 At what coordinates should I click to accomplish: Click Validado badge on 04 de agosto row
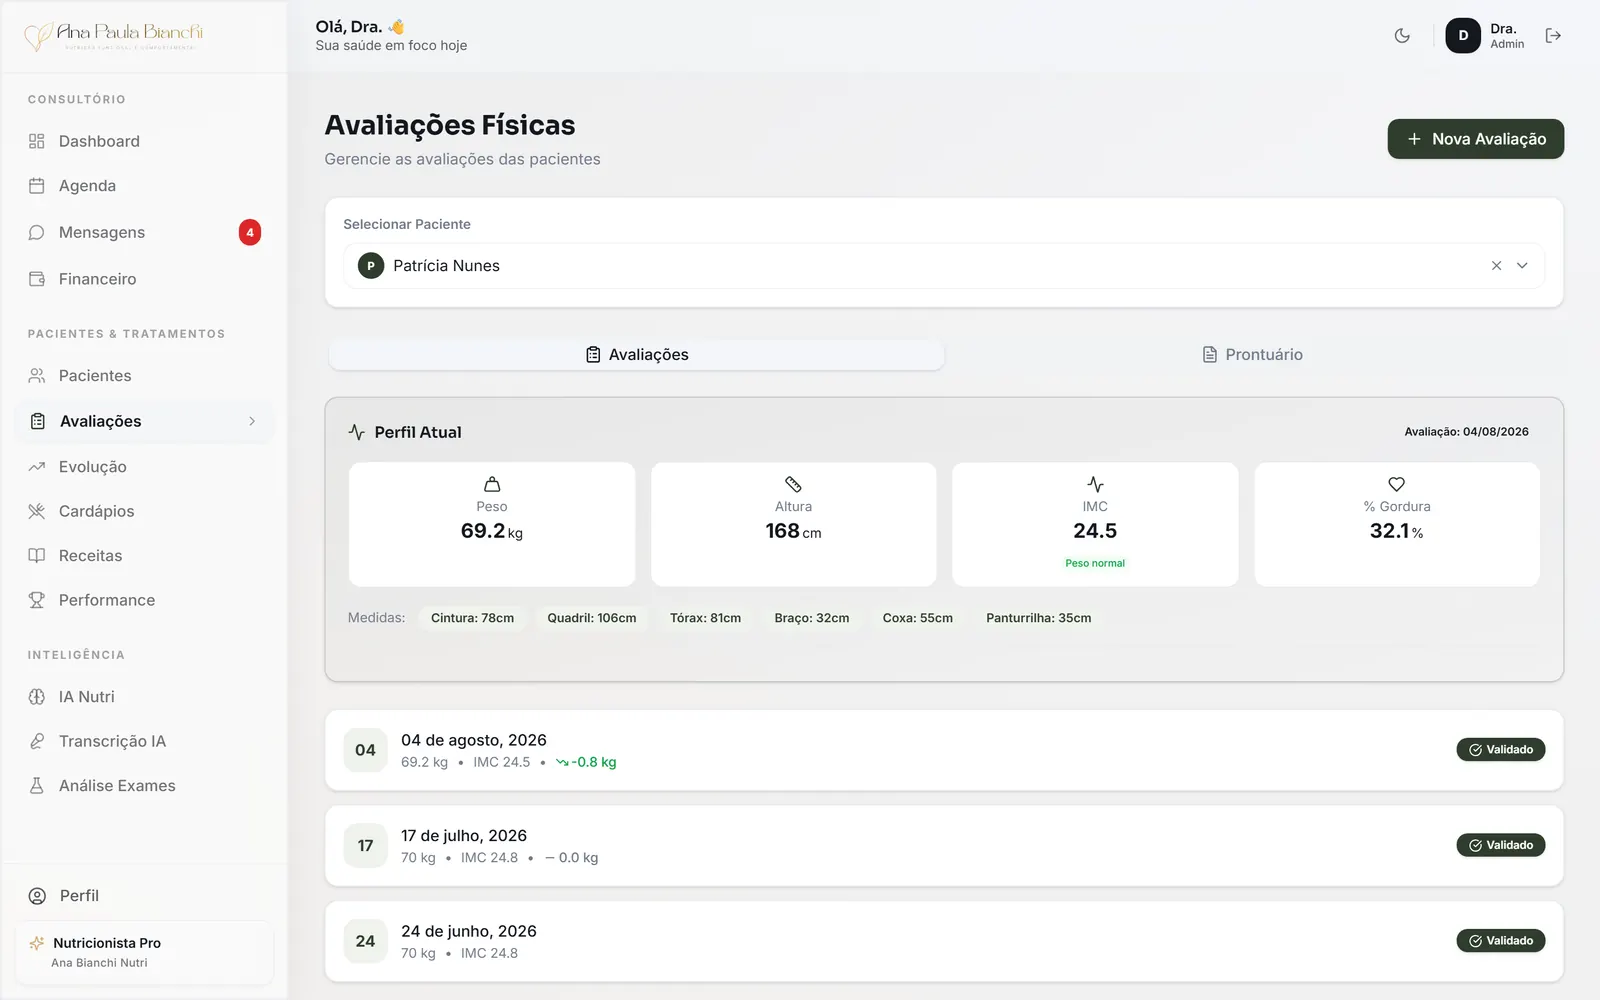[1500, 750]
